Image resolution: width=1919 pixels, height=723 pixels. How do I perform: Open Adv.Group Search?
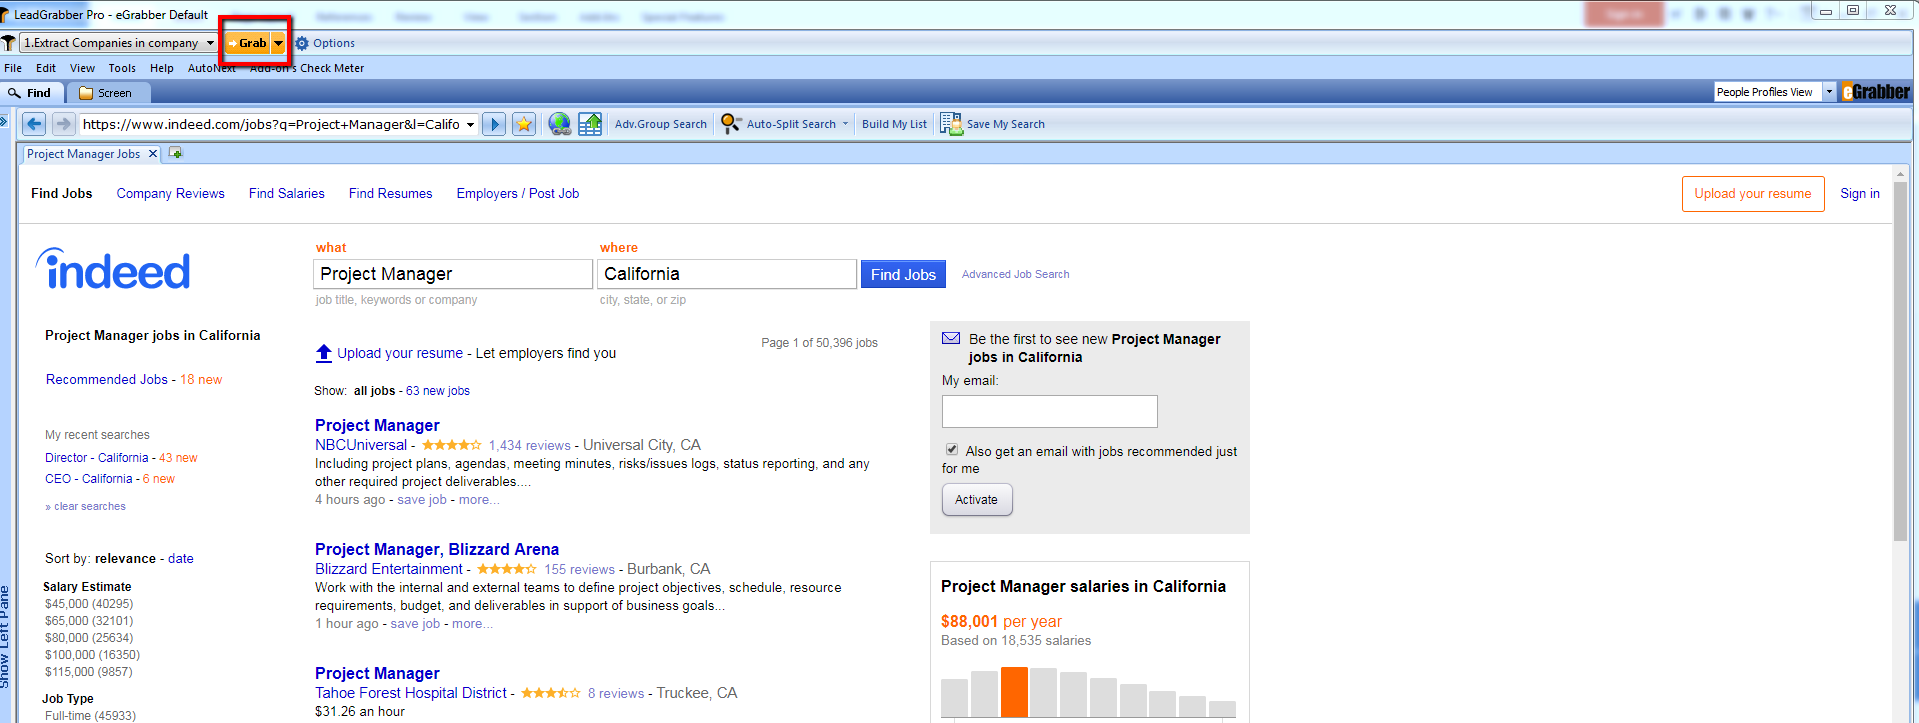[x=660, y=124]
